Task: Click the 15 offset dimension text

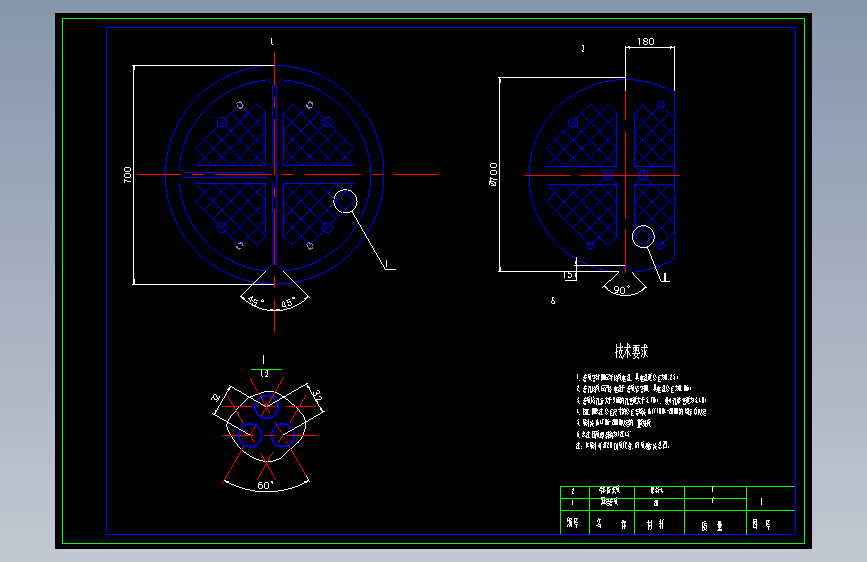Action: pos(568,275)
